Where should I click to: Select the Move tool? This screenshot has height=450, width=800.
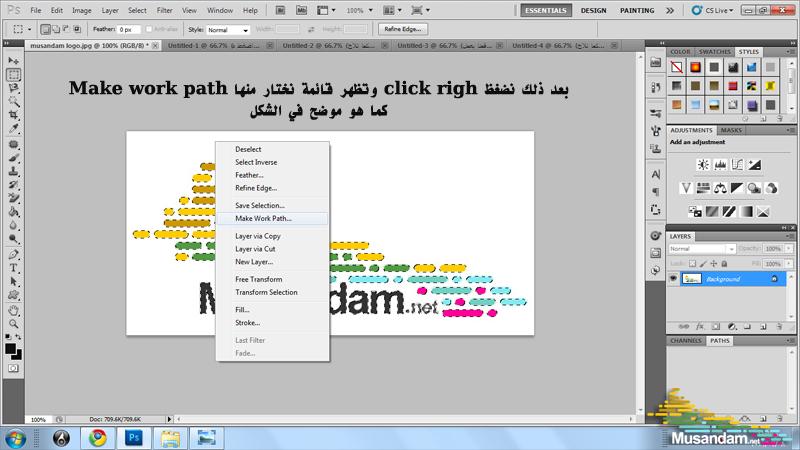(x=13, y=61)
